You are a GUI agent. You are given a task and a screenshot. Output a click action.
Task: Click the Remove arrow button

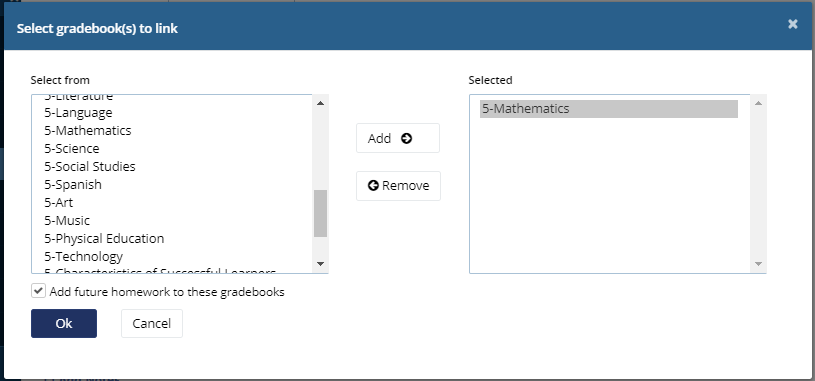click(x=398, y=186)
